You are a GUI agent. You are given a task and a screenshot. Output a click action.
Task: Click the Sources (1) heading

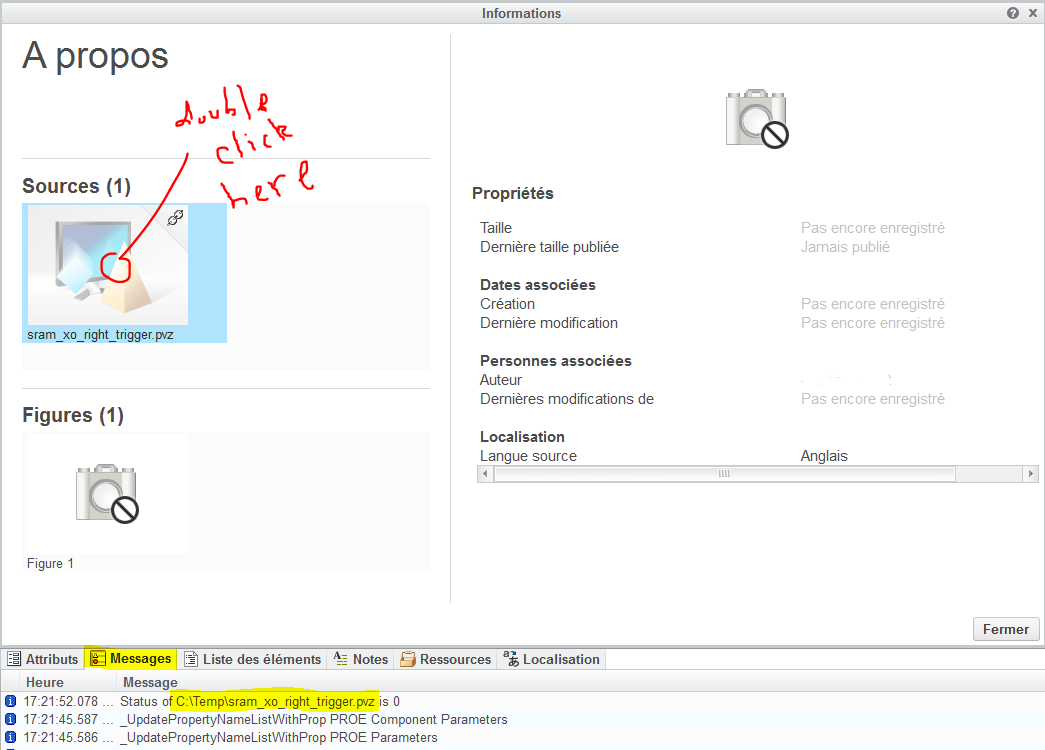77,186
